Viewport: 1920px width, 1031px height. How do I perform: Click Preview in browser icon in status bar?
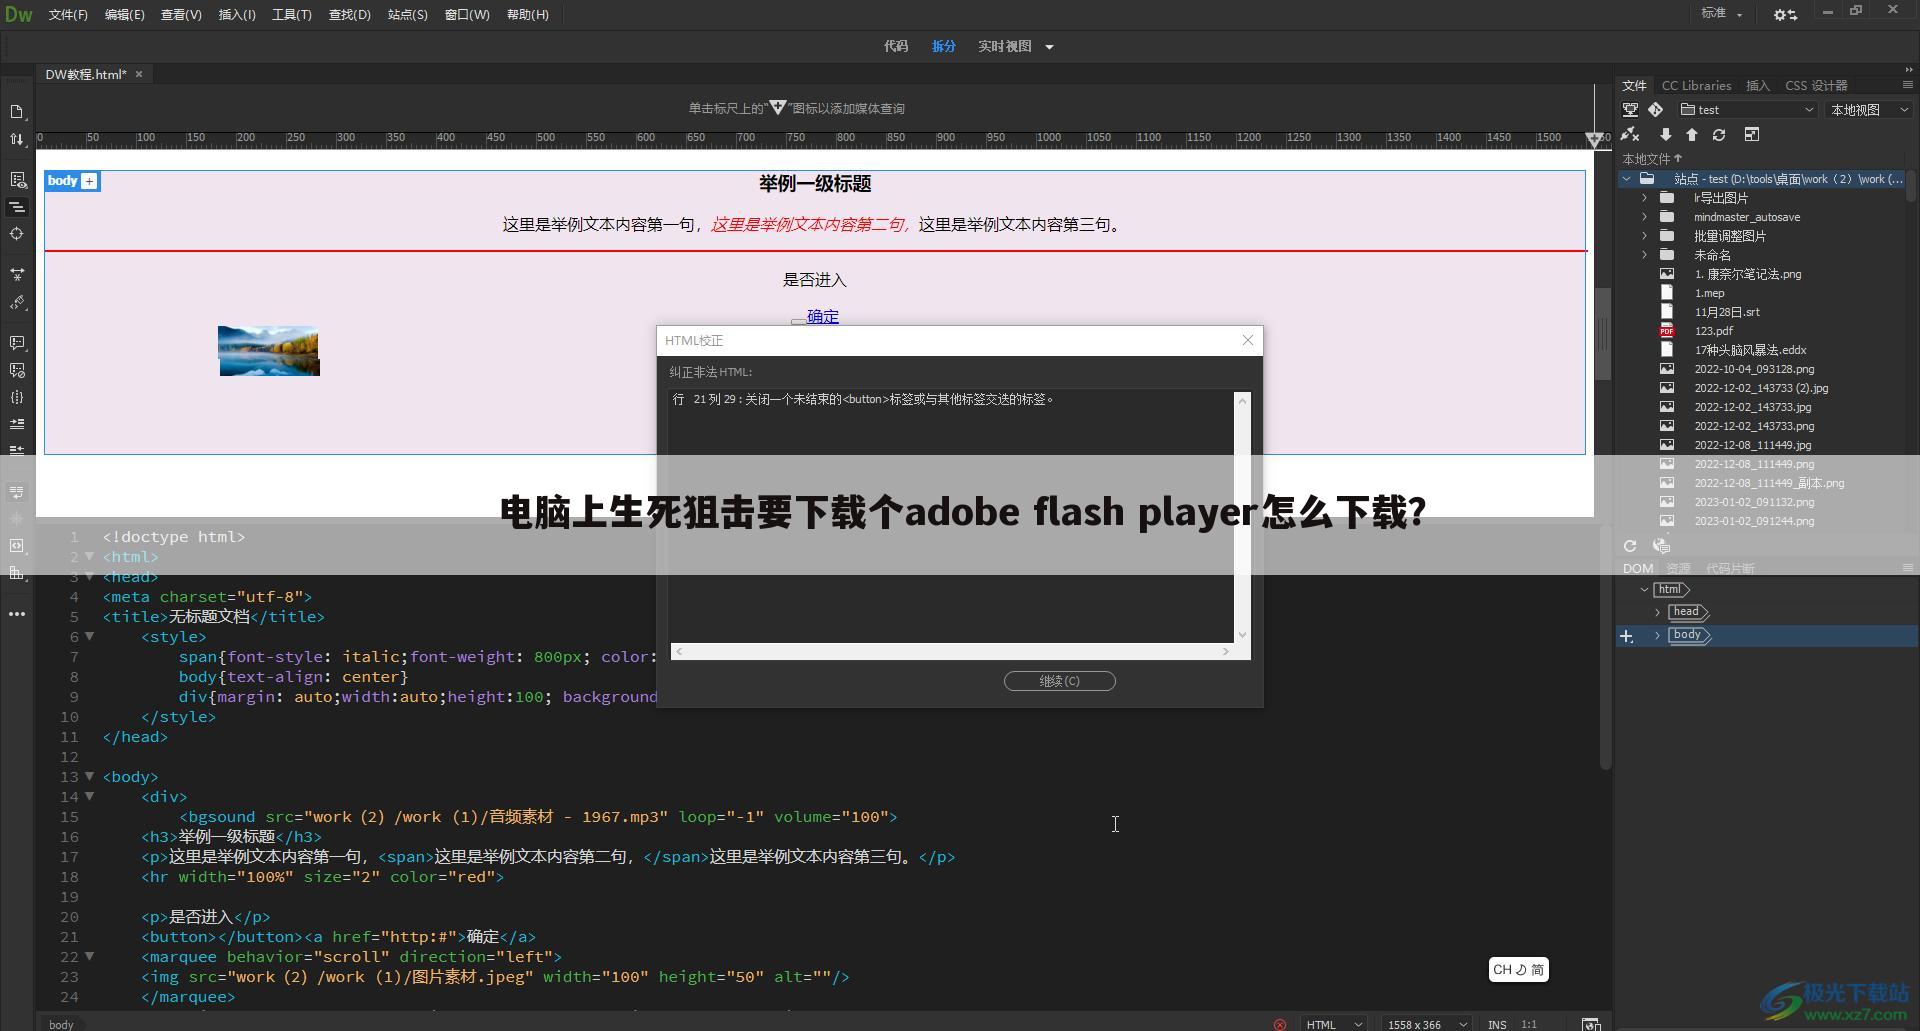(x=1591, y=1024)
